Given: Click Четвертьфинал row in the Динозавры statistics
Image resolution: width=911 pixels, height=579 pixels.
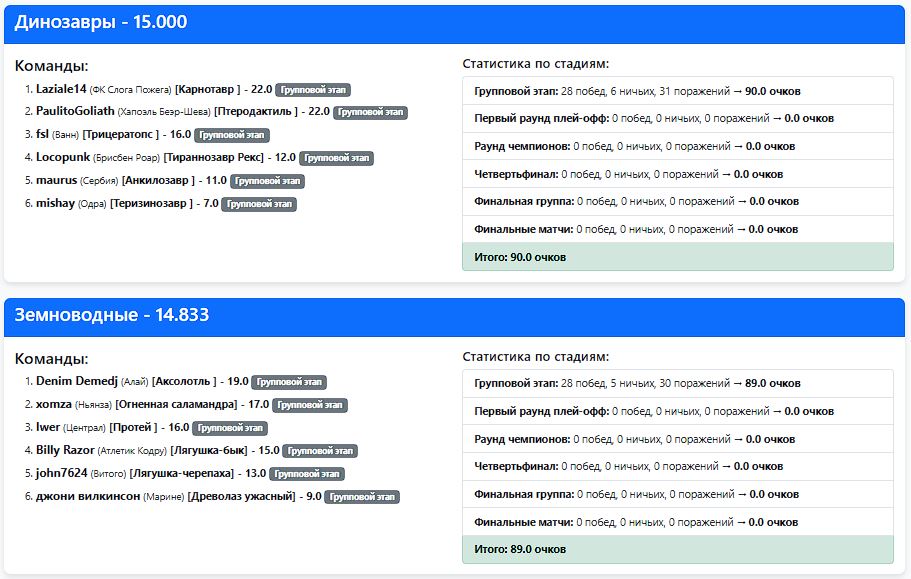Looking at the screenshot, I should tap(677, 174).
